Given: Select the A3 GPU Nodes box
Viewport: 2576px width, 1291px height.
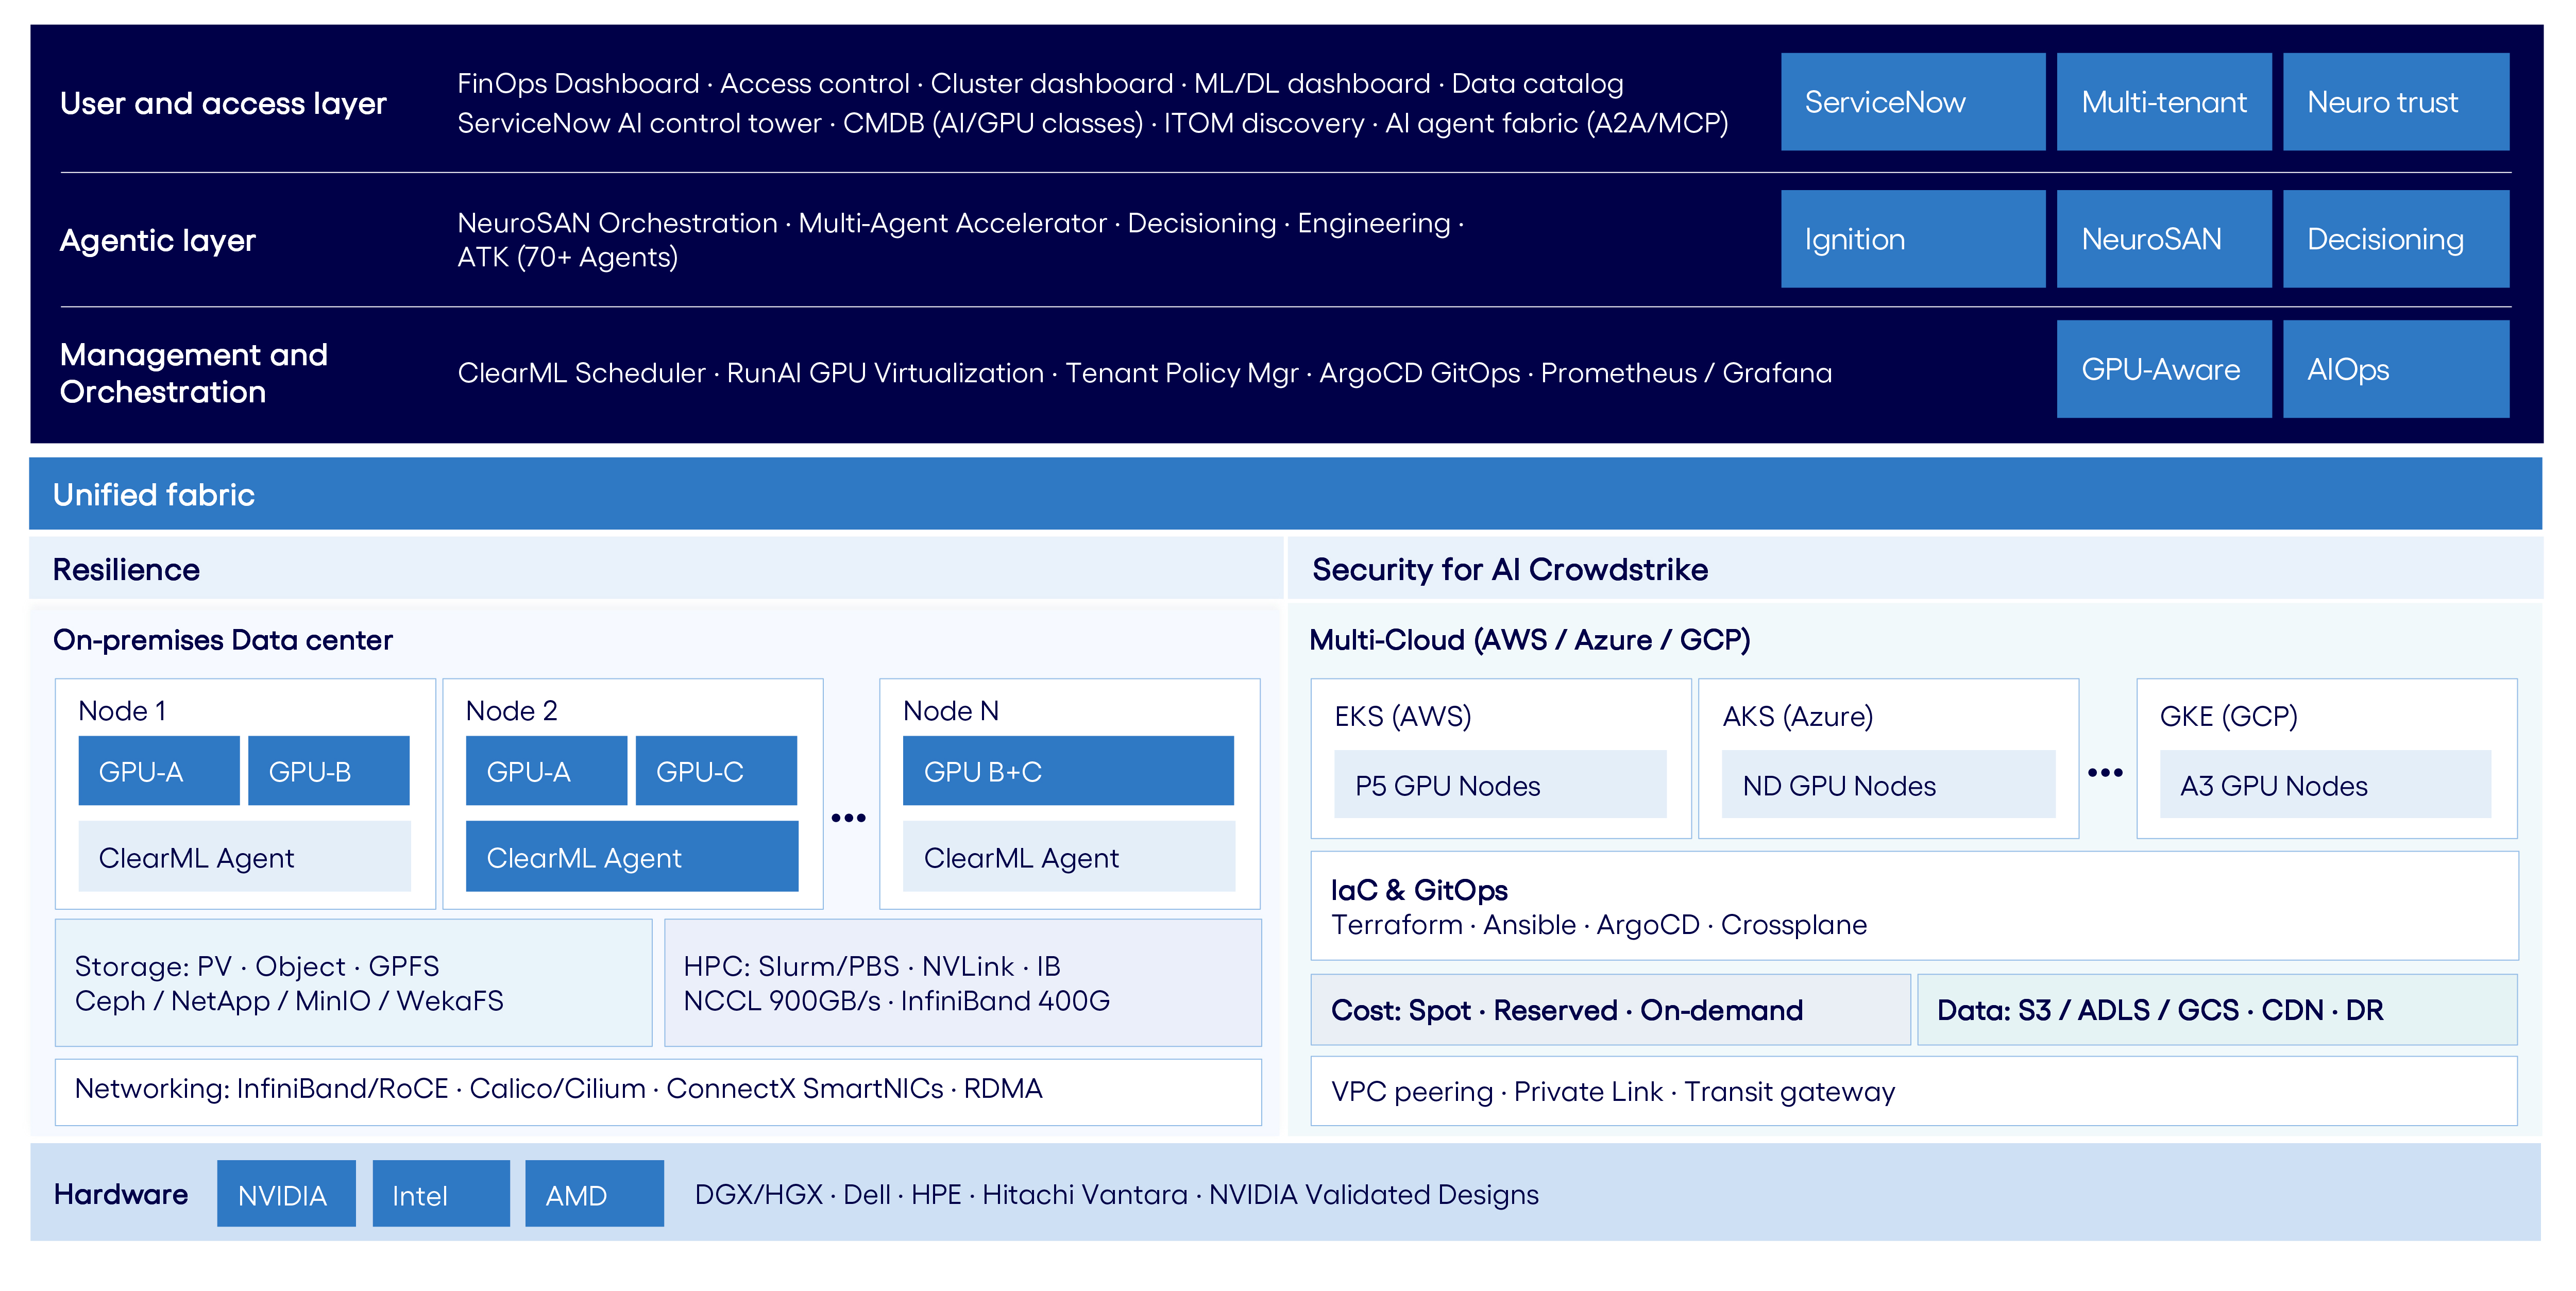Looking at the screenshot, I should coord(2325,785).
